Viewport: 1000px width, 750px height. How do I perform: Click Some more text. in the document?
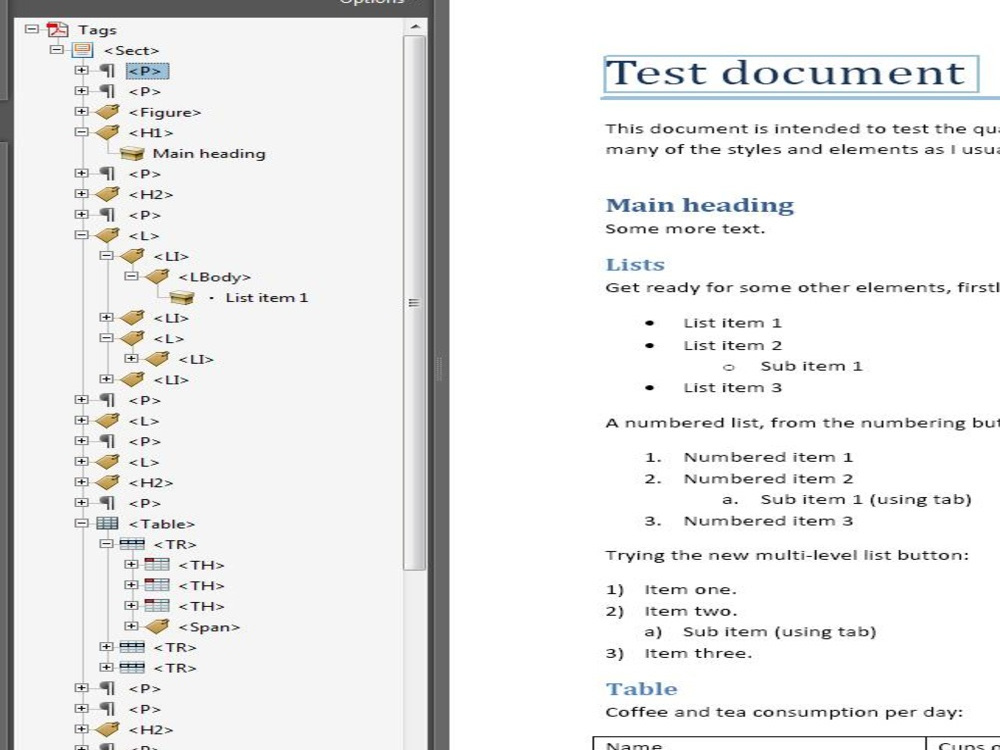coord(685,229)
